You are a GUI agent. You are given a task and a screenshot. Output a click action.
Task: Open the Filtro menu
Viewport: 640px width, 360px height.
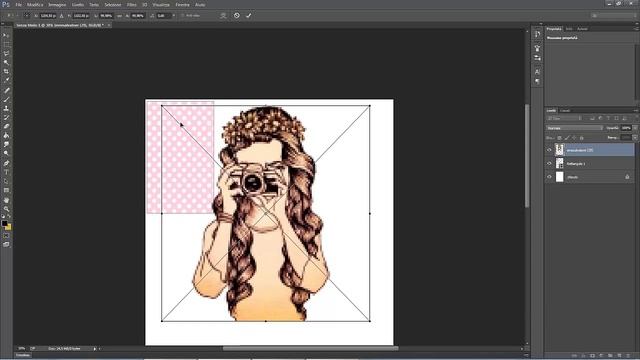(131, 4)
